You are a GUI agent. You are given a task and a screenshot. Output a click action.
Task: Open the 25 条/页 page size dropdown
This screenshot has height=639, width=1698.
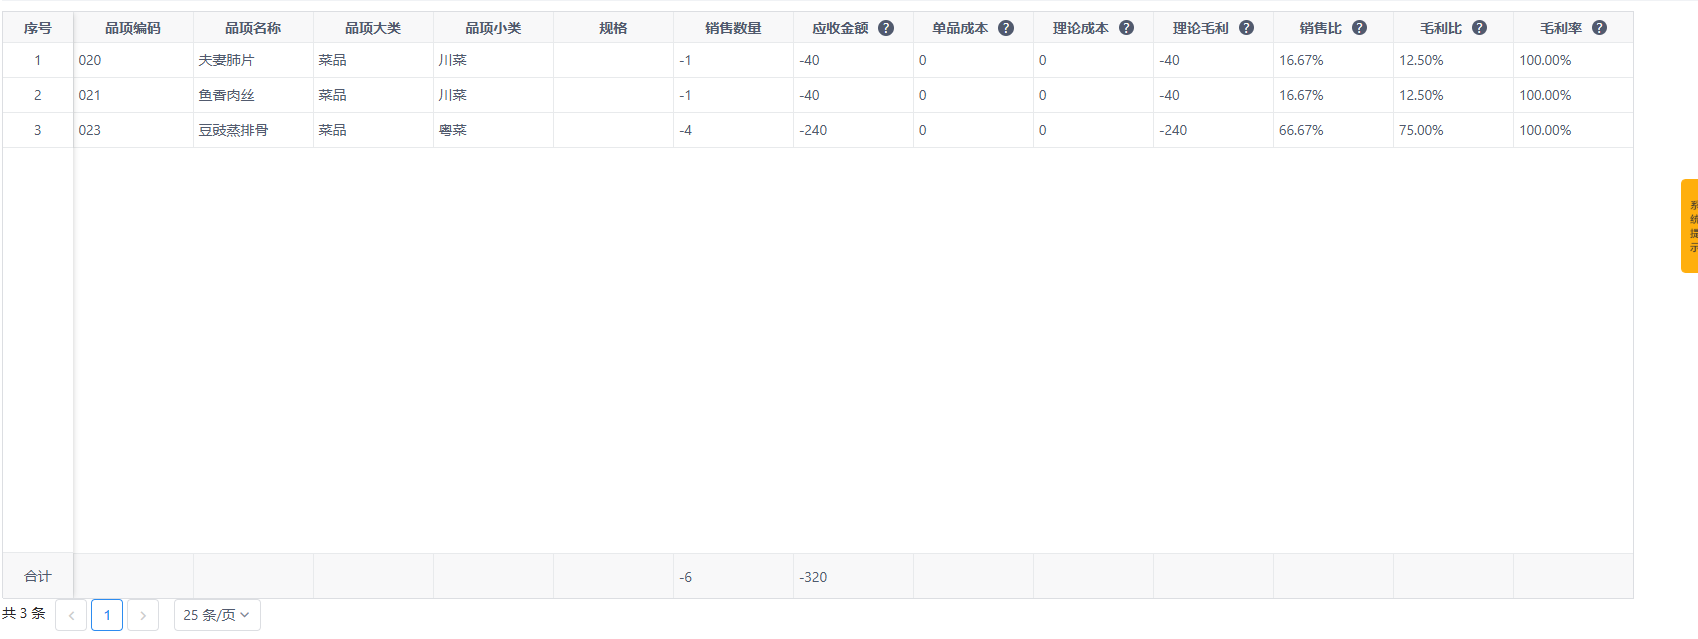[217, 615]
